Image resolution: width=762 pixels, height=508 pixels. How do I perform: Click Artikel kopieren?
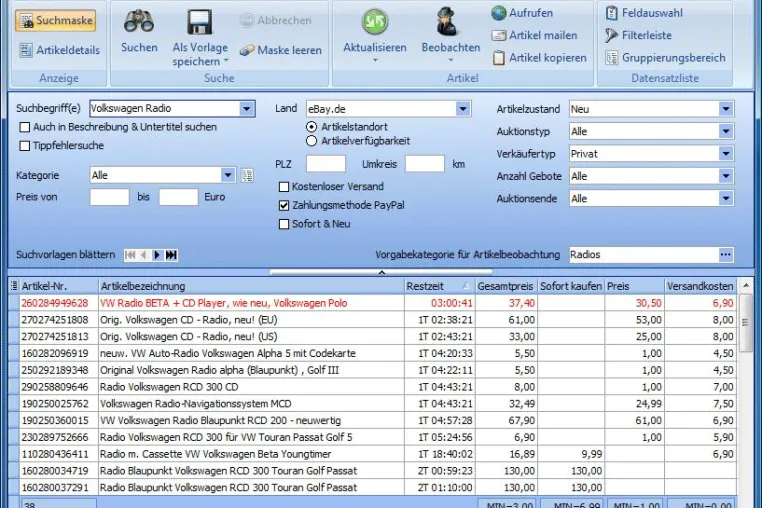coord(539,58)
